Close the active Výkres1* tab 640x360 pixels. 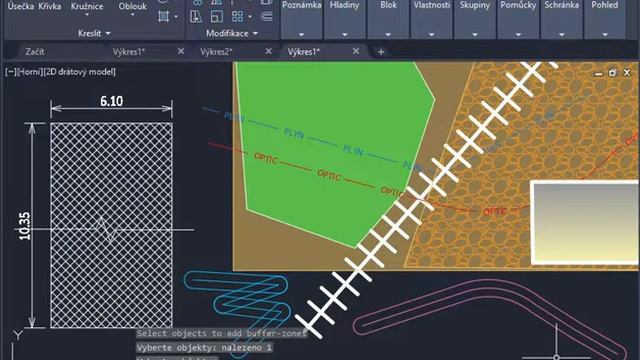[356, 51]
